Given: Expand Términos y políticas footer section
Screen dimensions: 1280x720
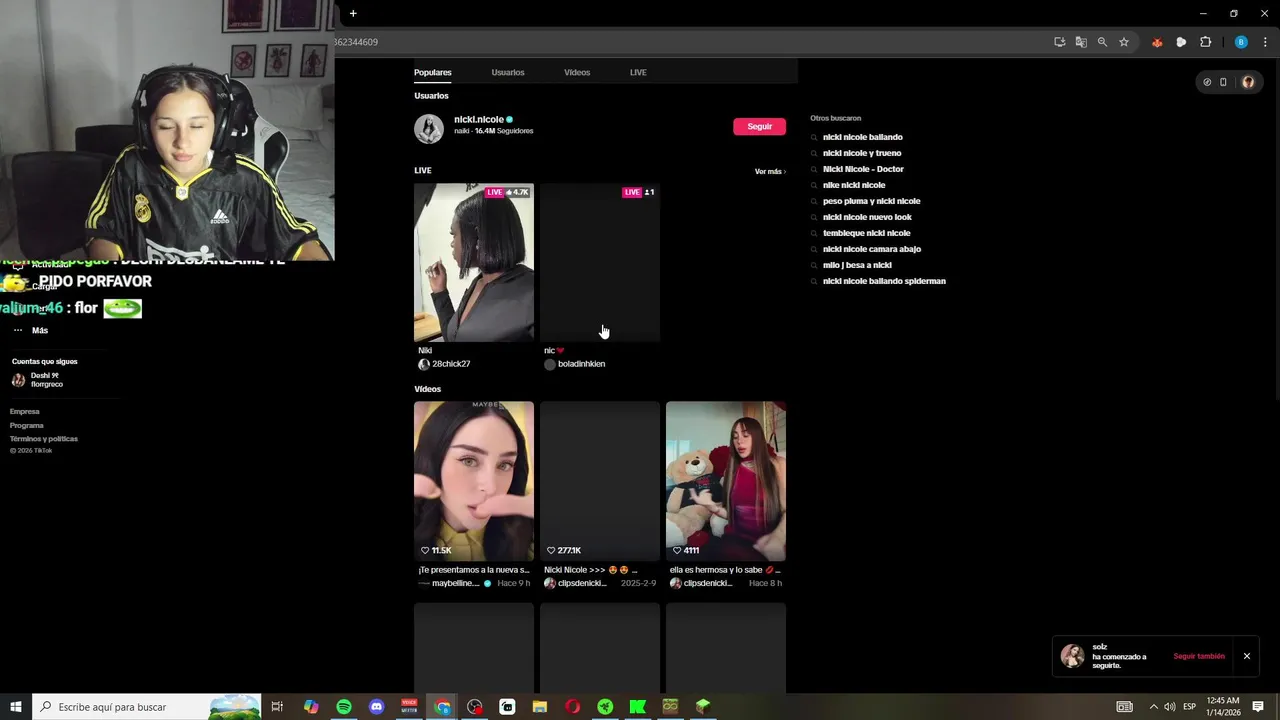Looking at the screenshot, I should coord(44,439).
